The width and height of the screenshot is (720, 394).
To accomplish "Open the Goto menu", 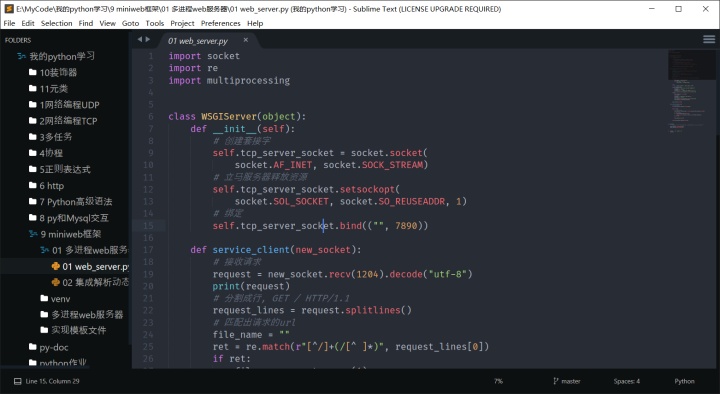I will (x=130, y=23).
